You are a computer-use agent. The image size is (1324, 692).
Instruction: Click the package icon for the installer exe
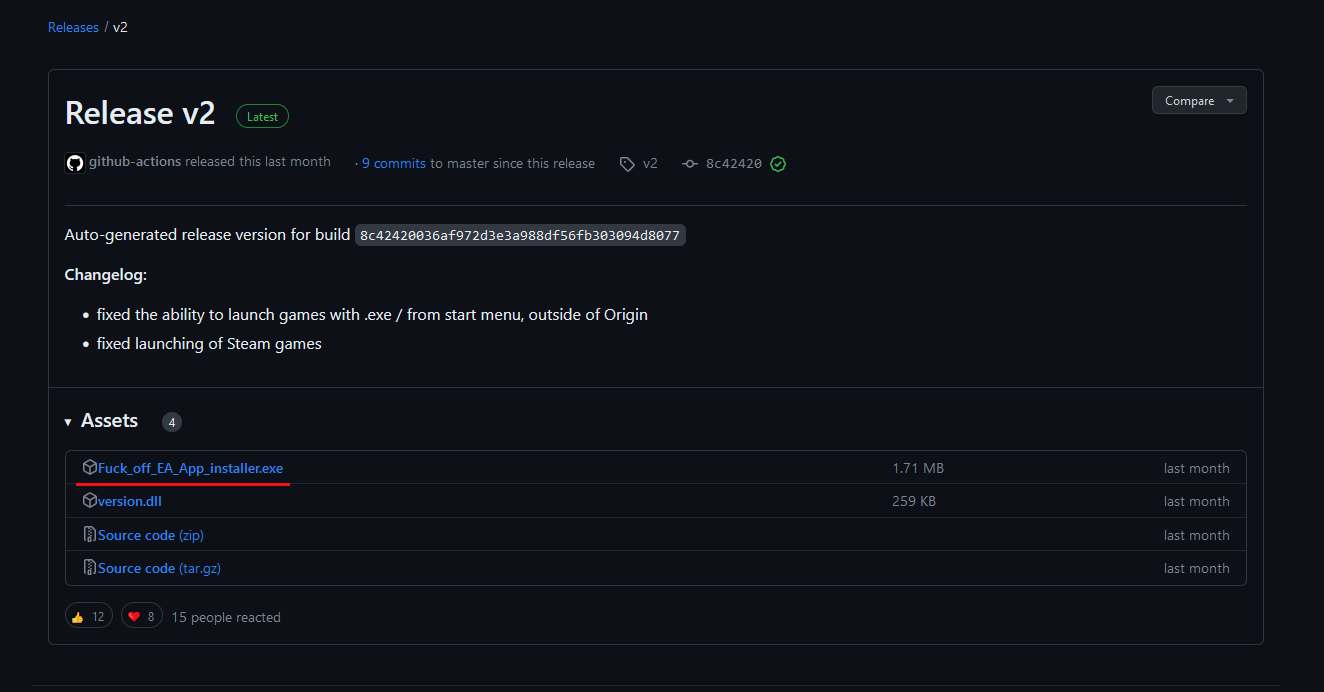pyautogui.click(x=89, y=467)
